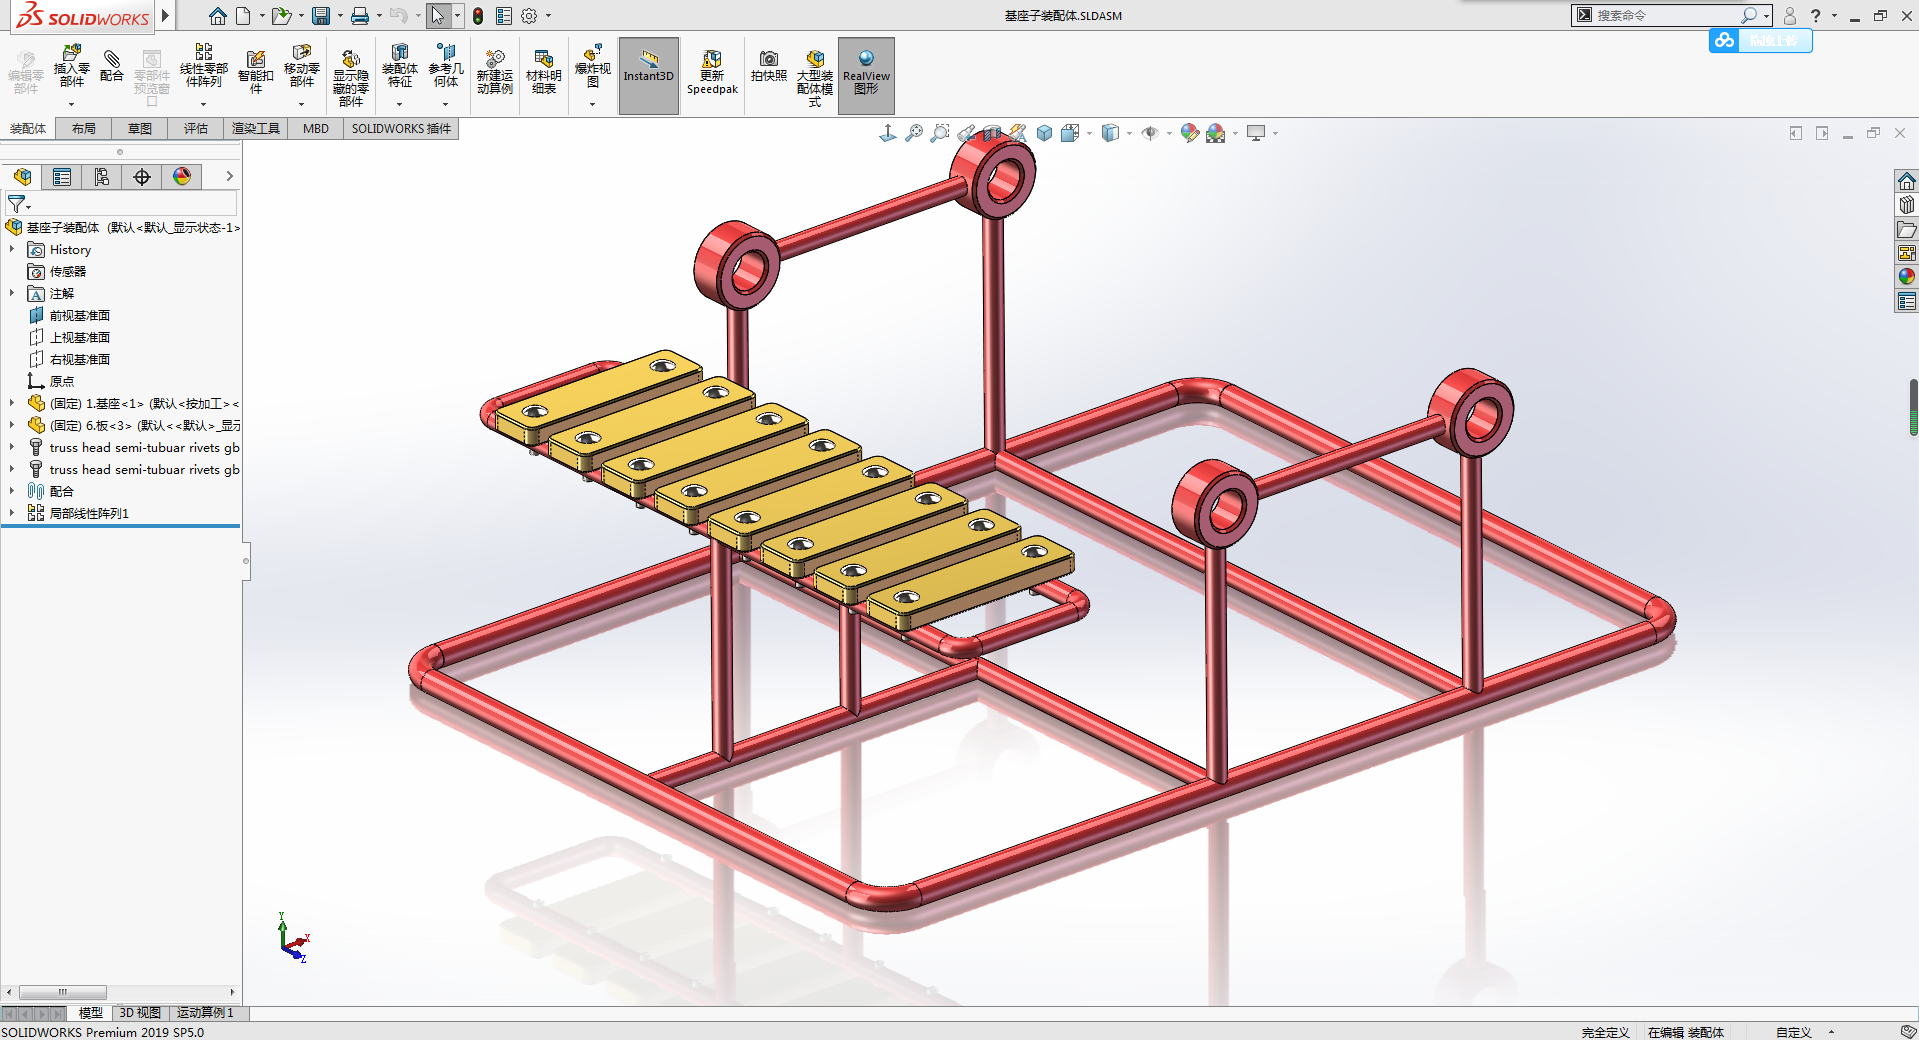The width and height of the screenshot is (1919, 1040).
Task: Open Bill of Materials (材料明细表)
Action: (543, 72)
